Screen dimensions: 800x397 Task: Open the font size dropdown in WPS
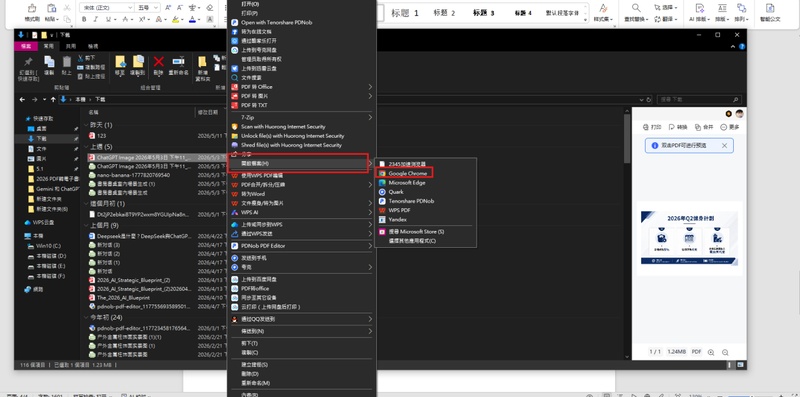tap(156, 8)
